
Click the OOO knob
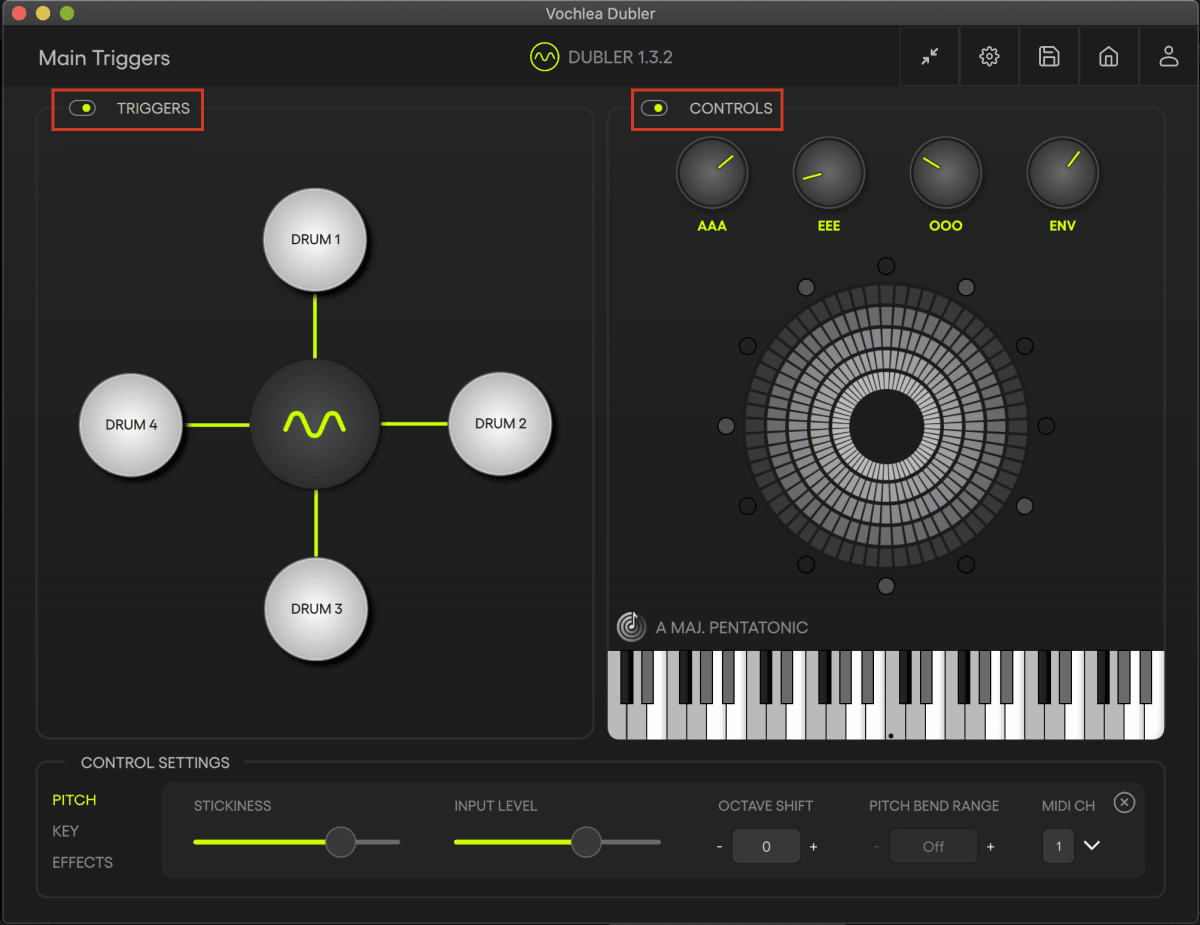[945, 173]
